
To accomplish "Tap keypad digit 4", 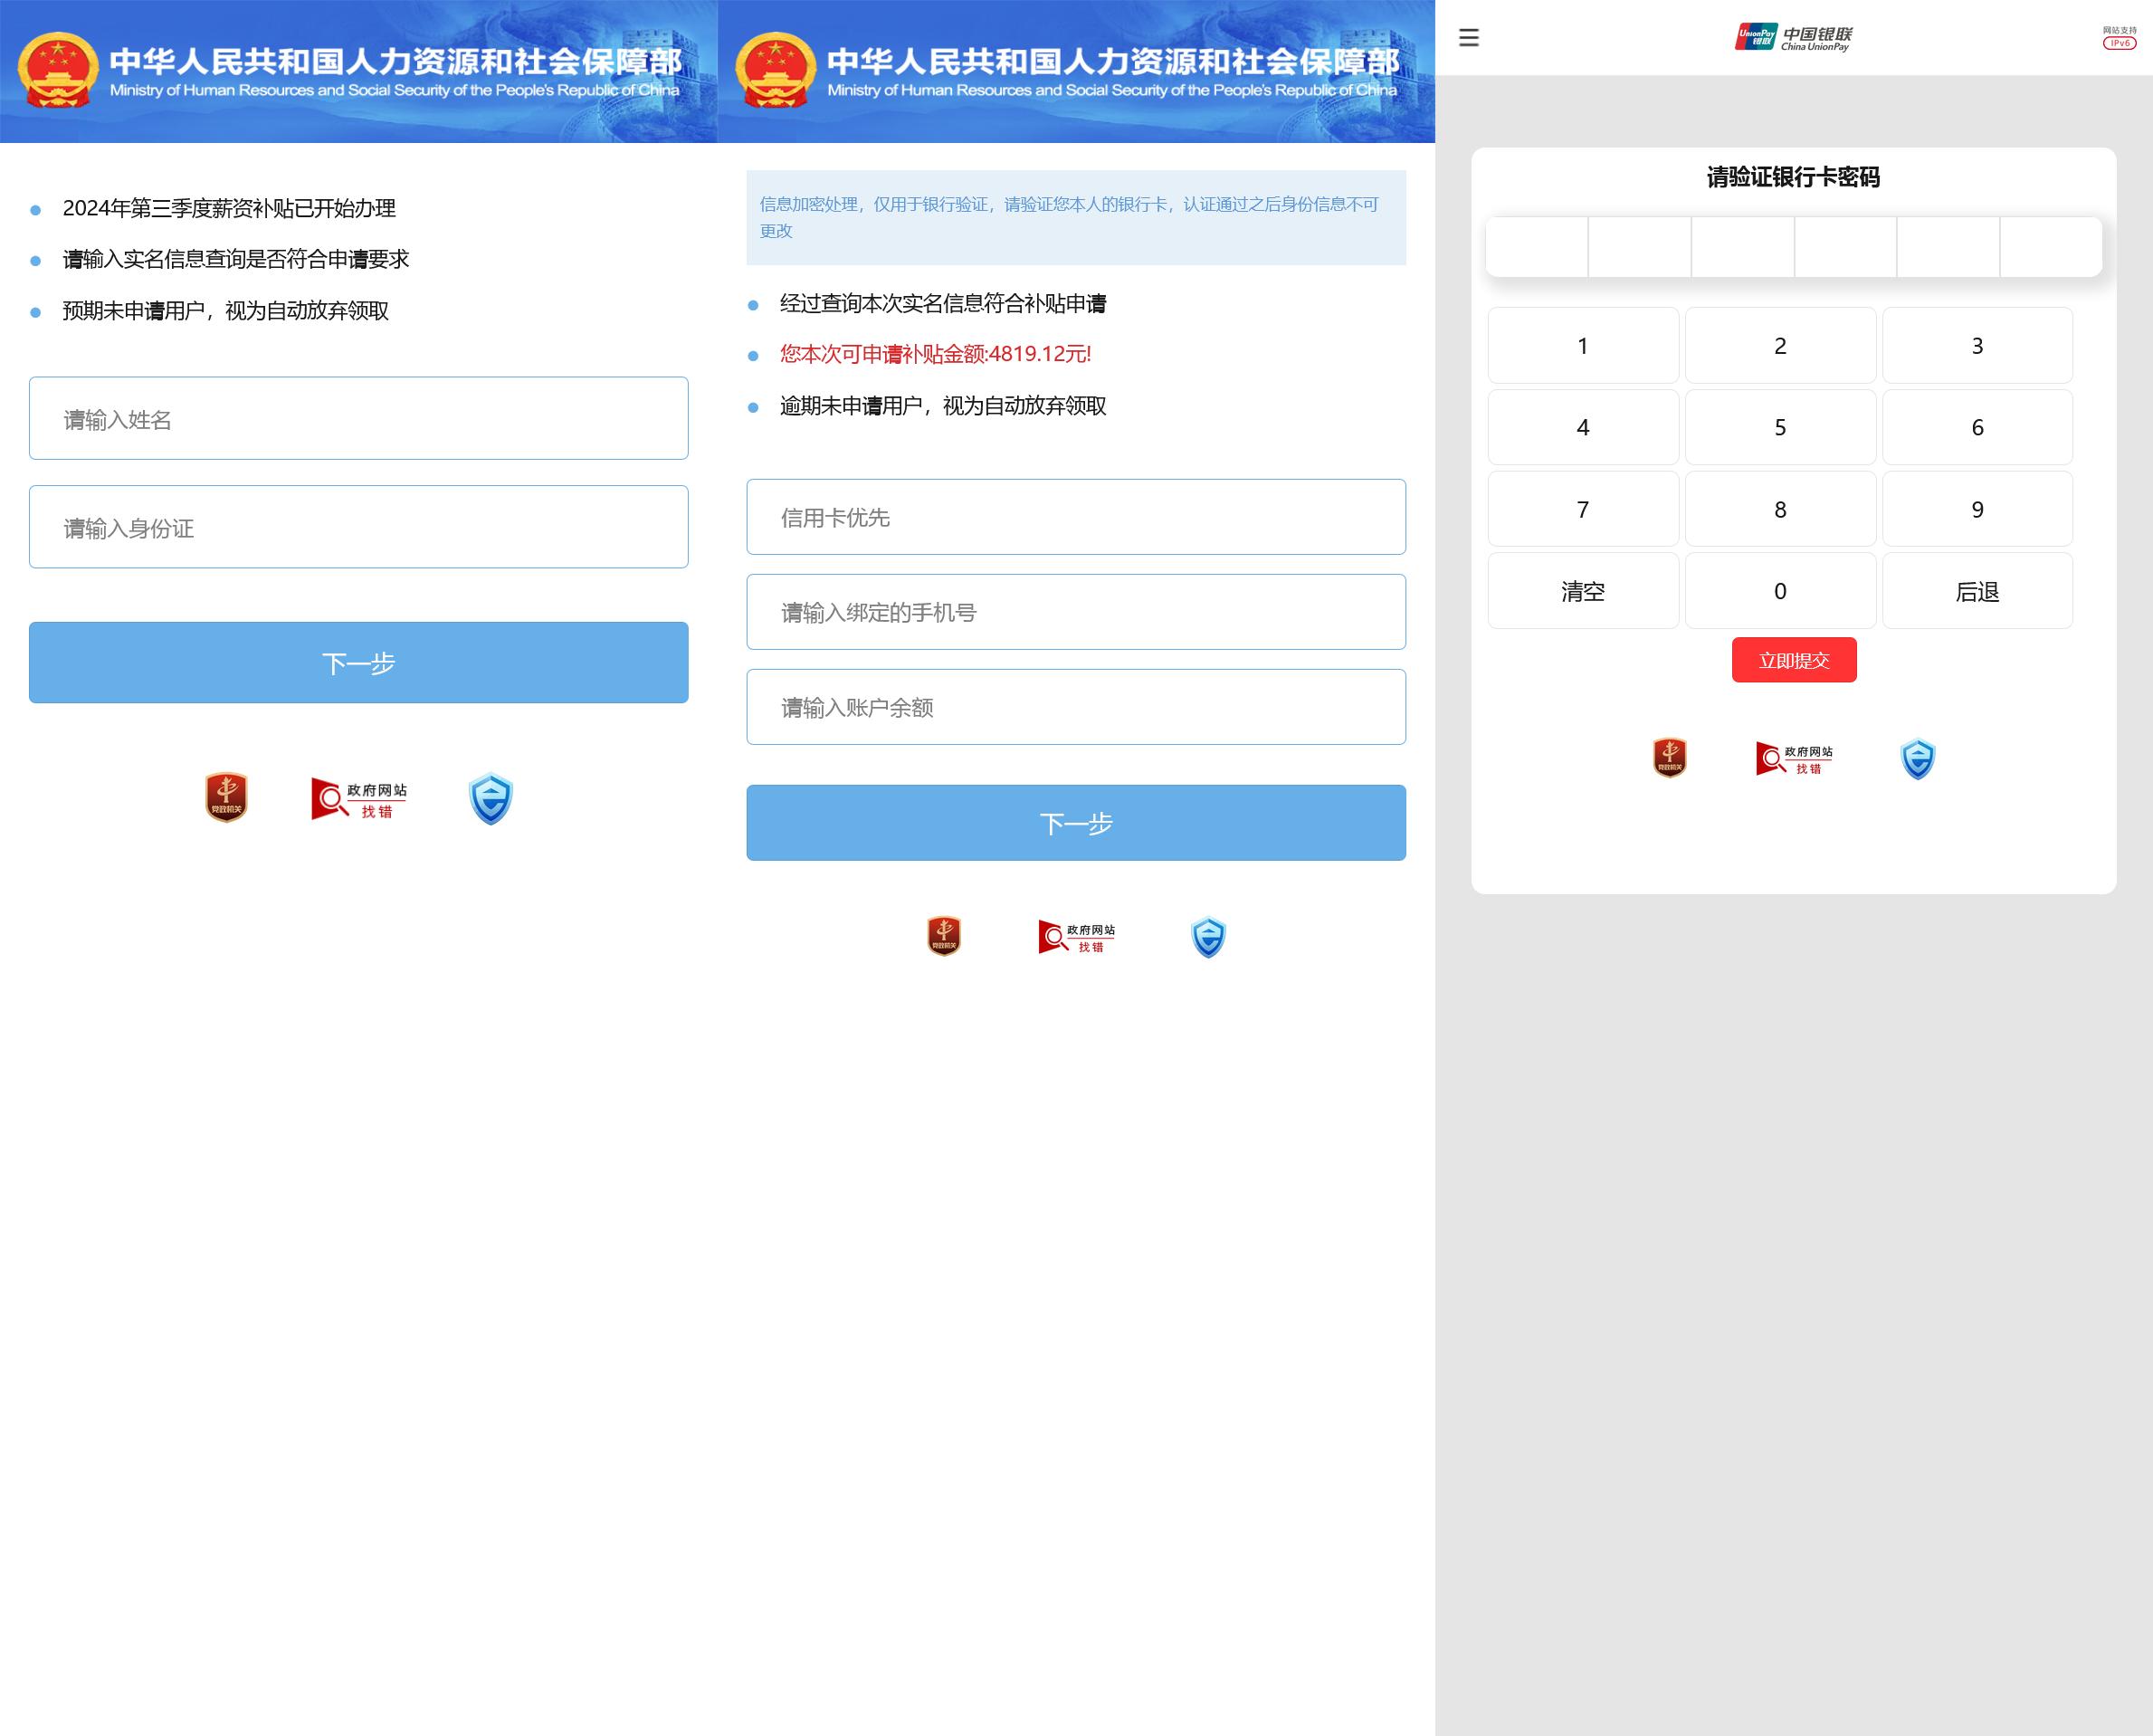I will click(x=1583, y=427).
